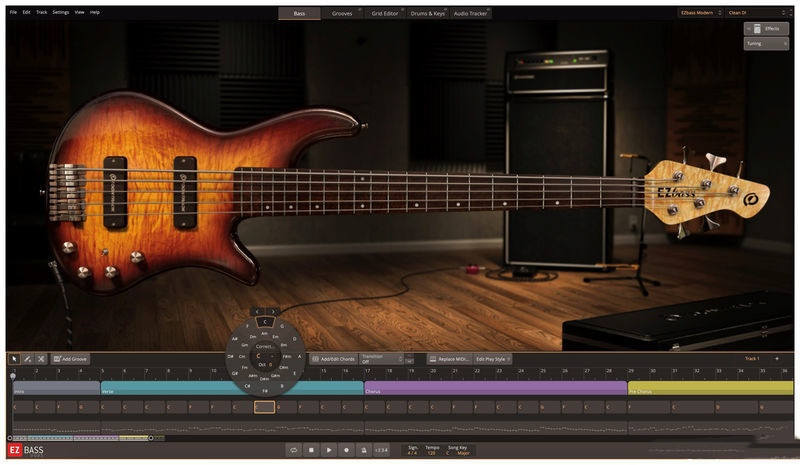Change the song key C
The image size is (800, 465).
coord(448,453)
